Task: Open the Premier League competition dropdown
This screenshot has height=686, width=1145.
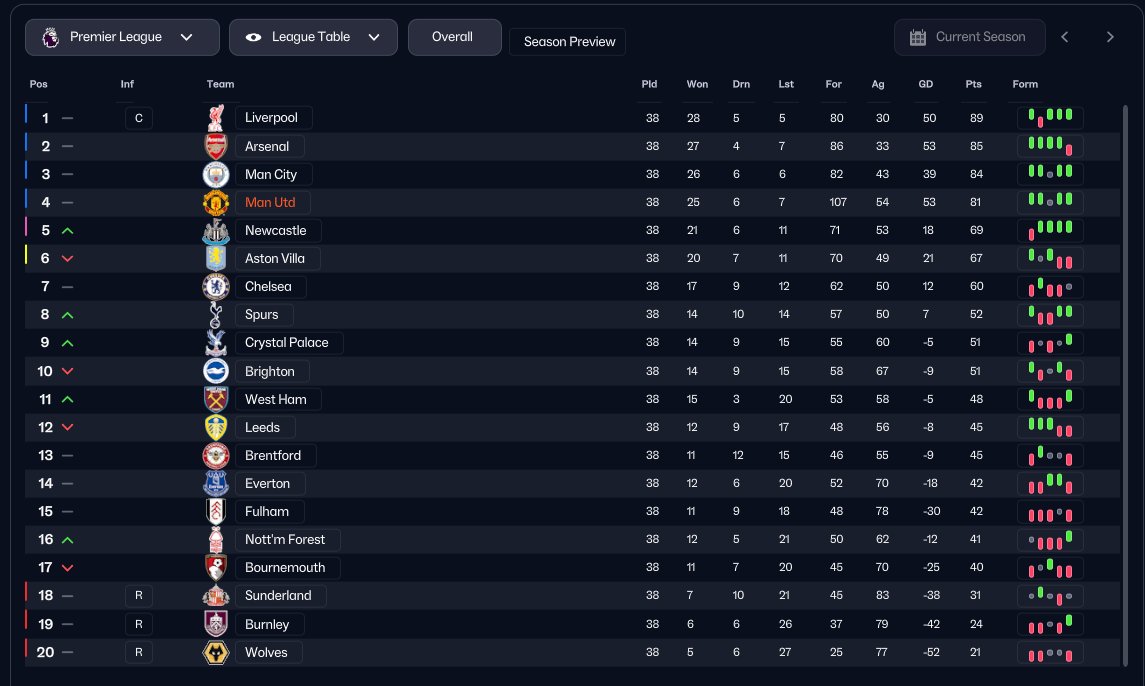Action: click(122, 37)
